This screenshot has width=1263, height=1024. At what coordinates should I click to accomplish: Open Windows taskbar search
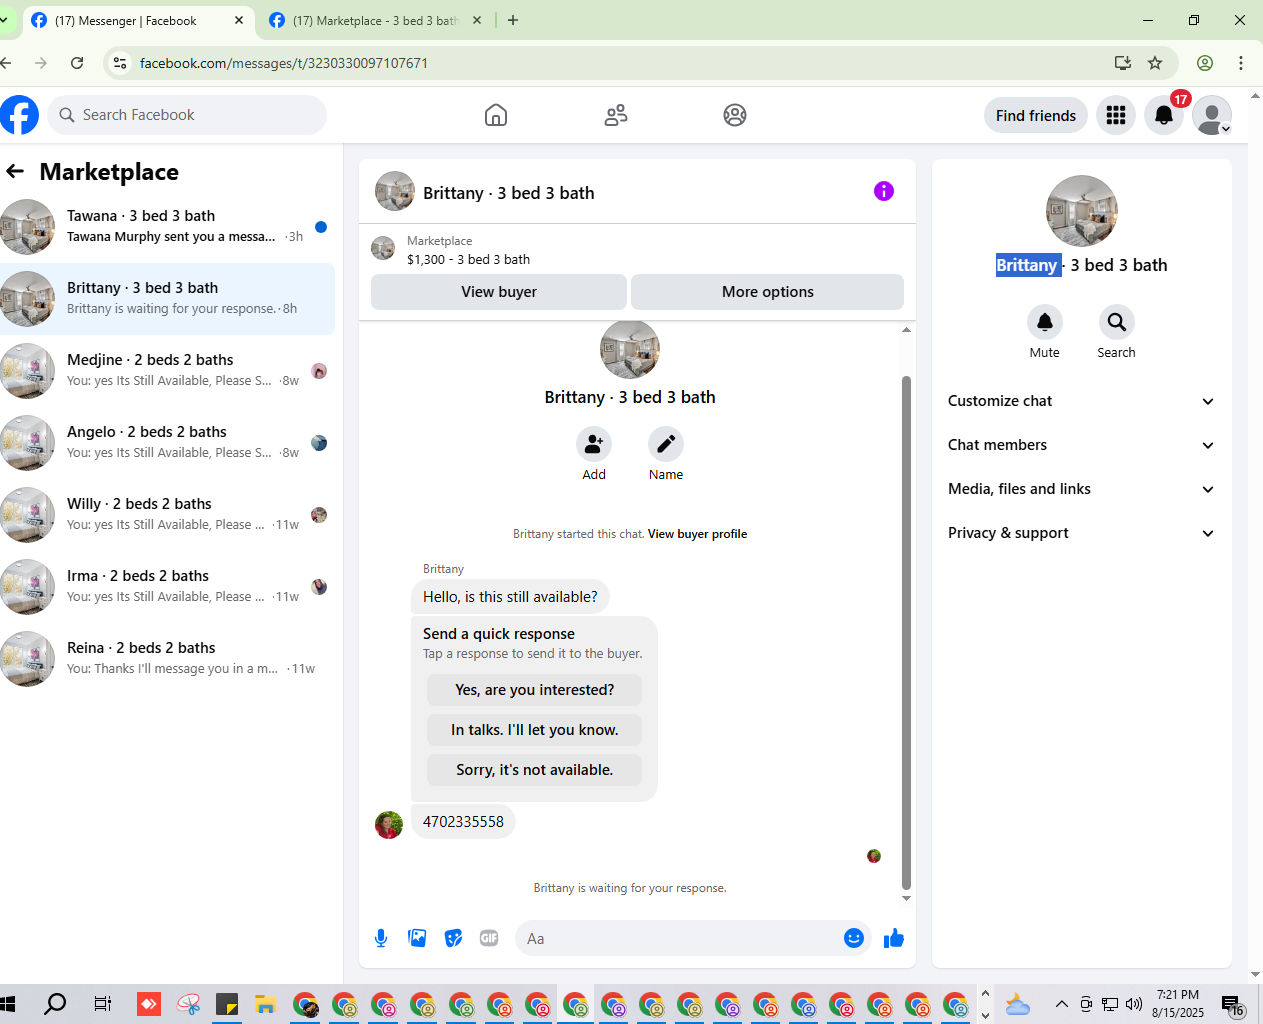pyautogui.click(x=56, y=1004)
